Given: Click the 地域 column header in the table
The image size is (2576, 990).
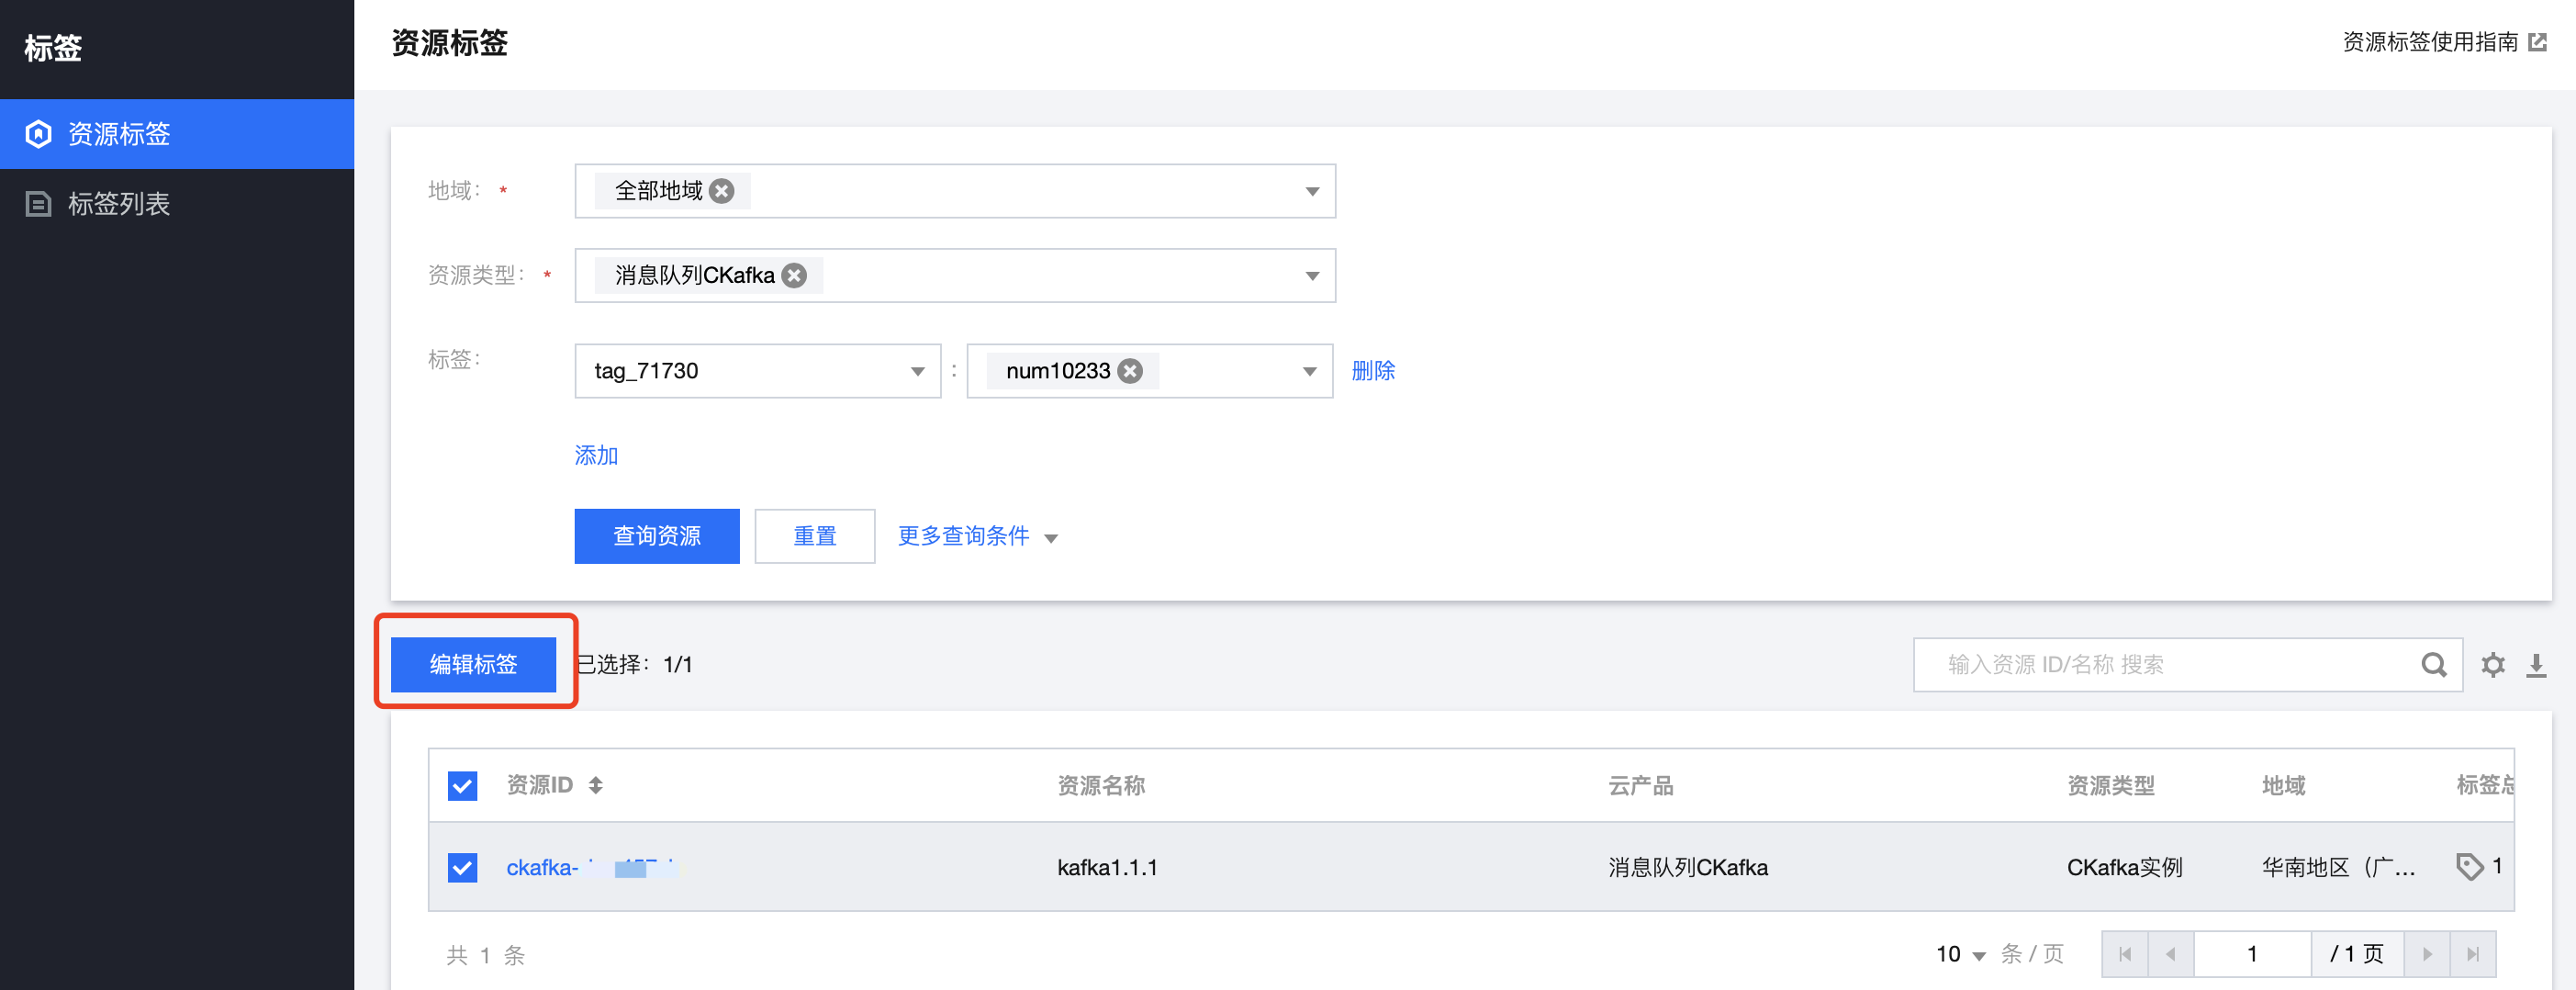Looking at the screenshot, I should (x=2284, y=785).
